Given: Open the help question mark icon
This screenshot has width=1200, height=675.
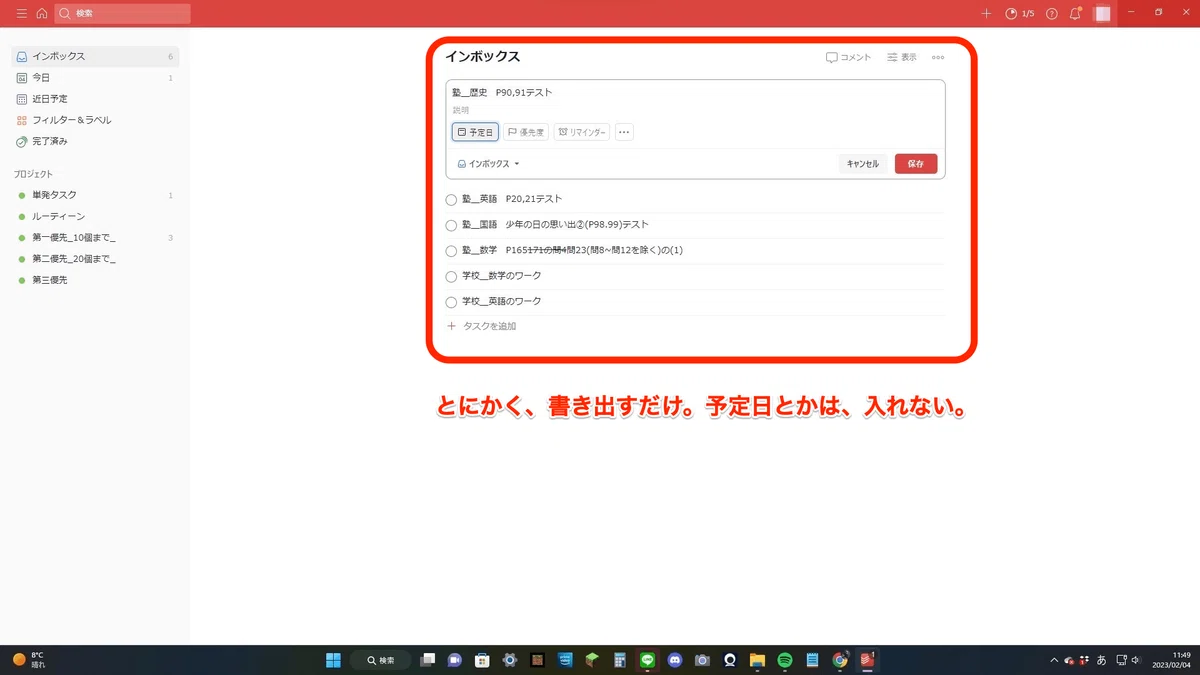Looking at the screenshot, I should 1051,14.
